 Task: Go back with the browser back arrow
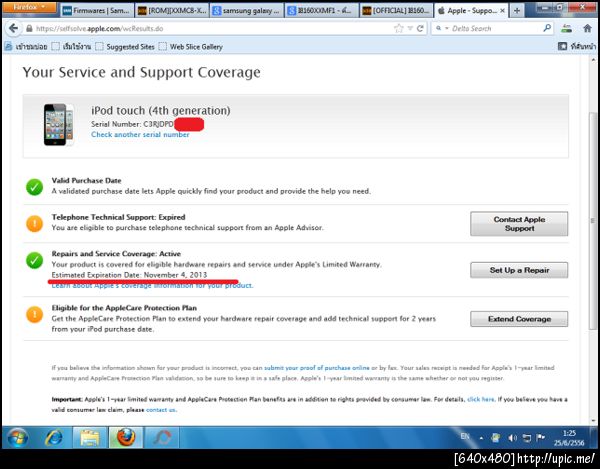[x=13, y=28]
